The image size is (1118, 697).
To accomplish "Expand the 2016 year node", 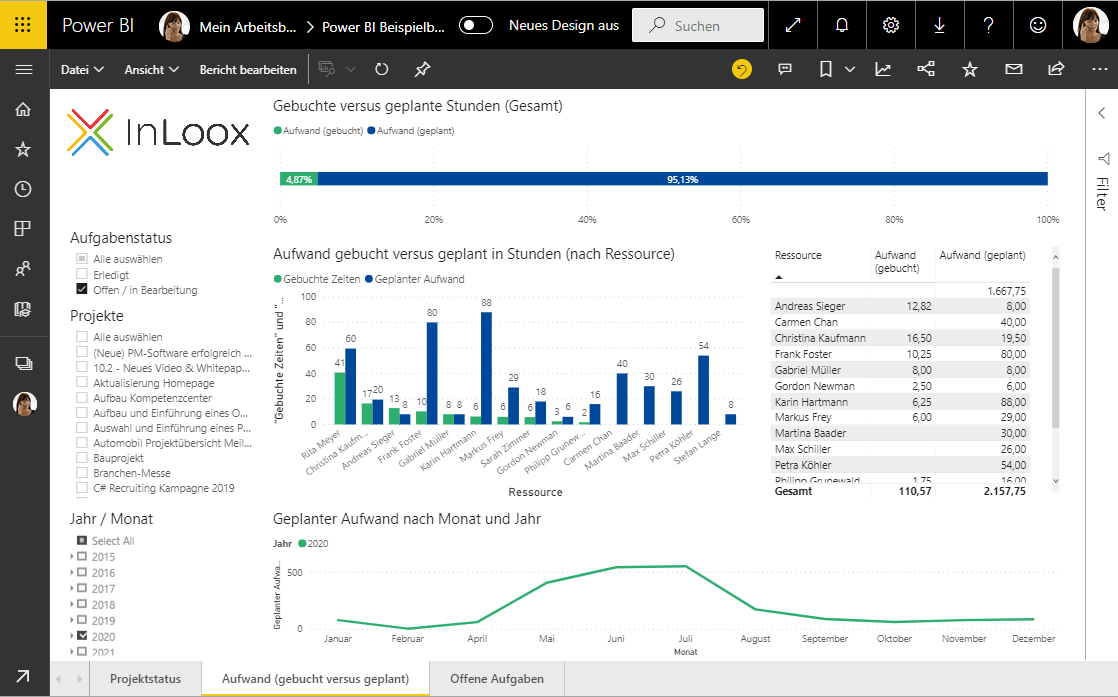I will (72, 572).
